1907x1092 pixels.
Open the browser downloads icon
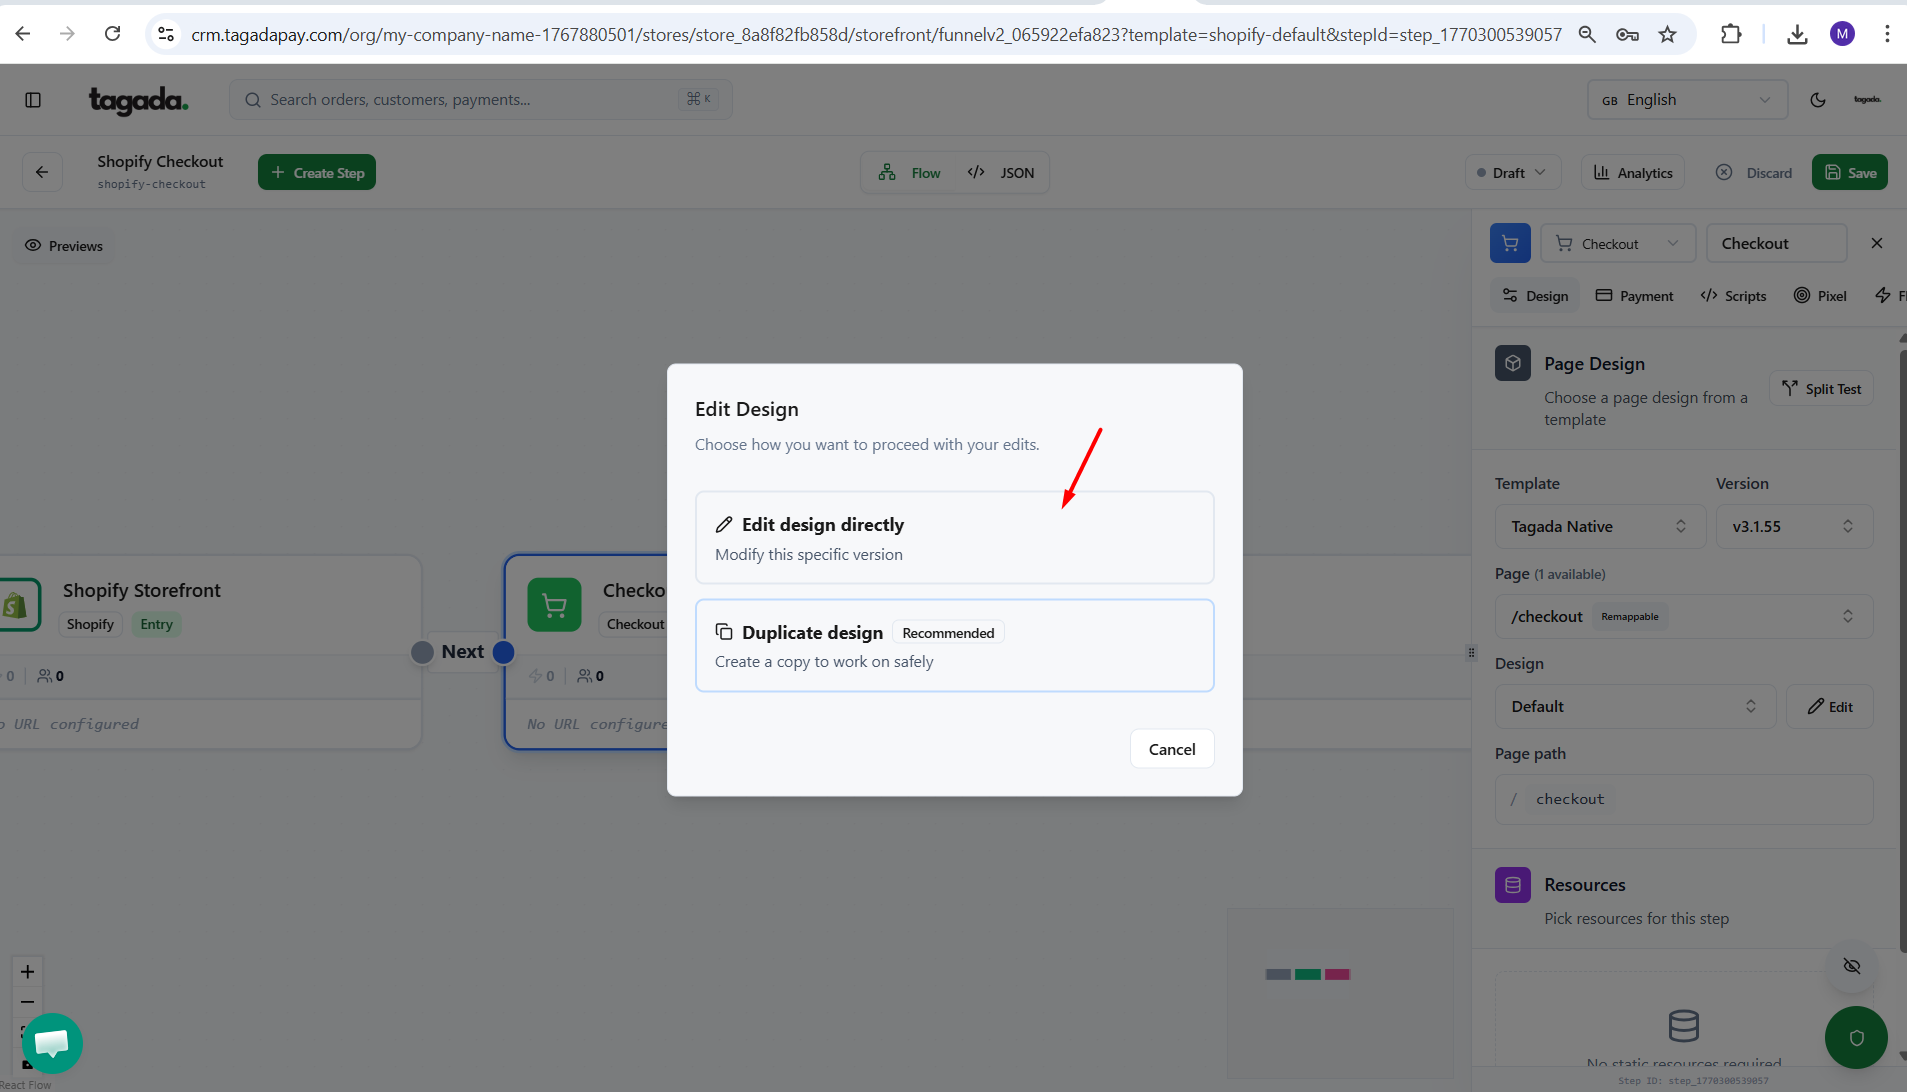click(x=1797, y=35)
